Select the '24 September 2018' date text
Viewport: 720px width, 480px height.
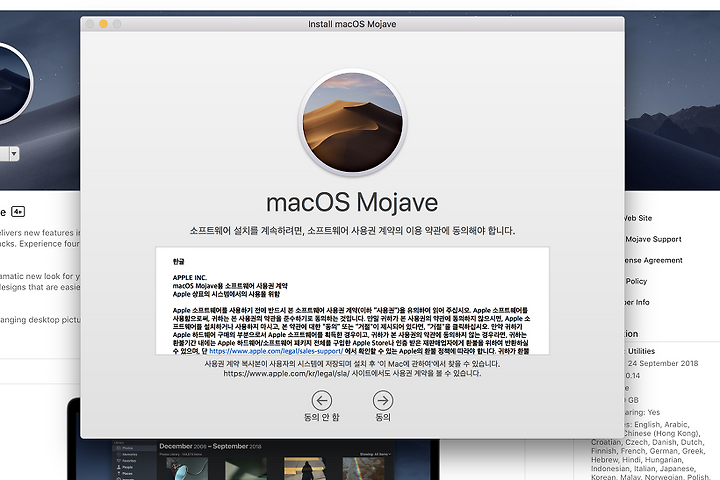(x=663, y=363)
